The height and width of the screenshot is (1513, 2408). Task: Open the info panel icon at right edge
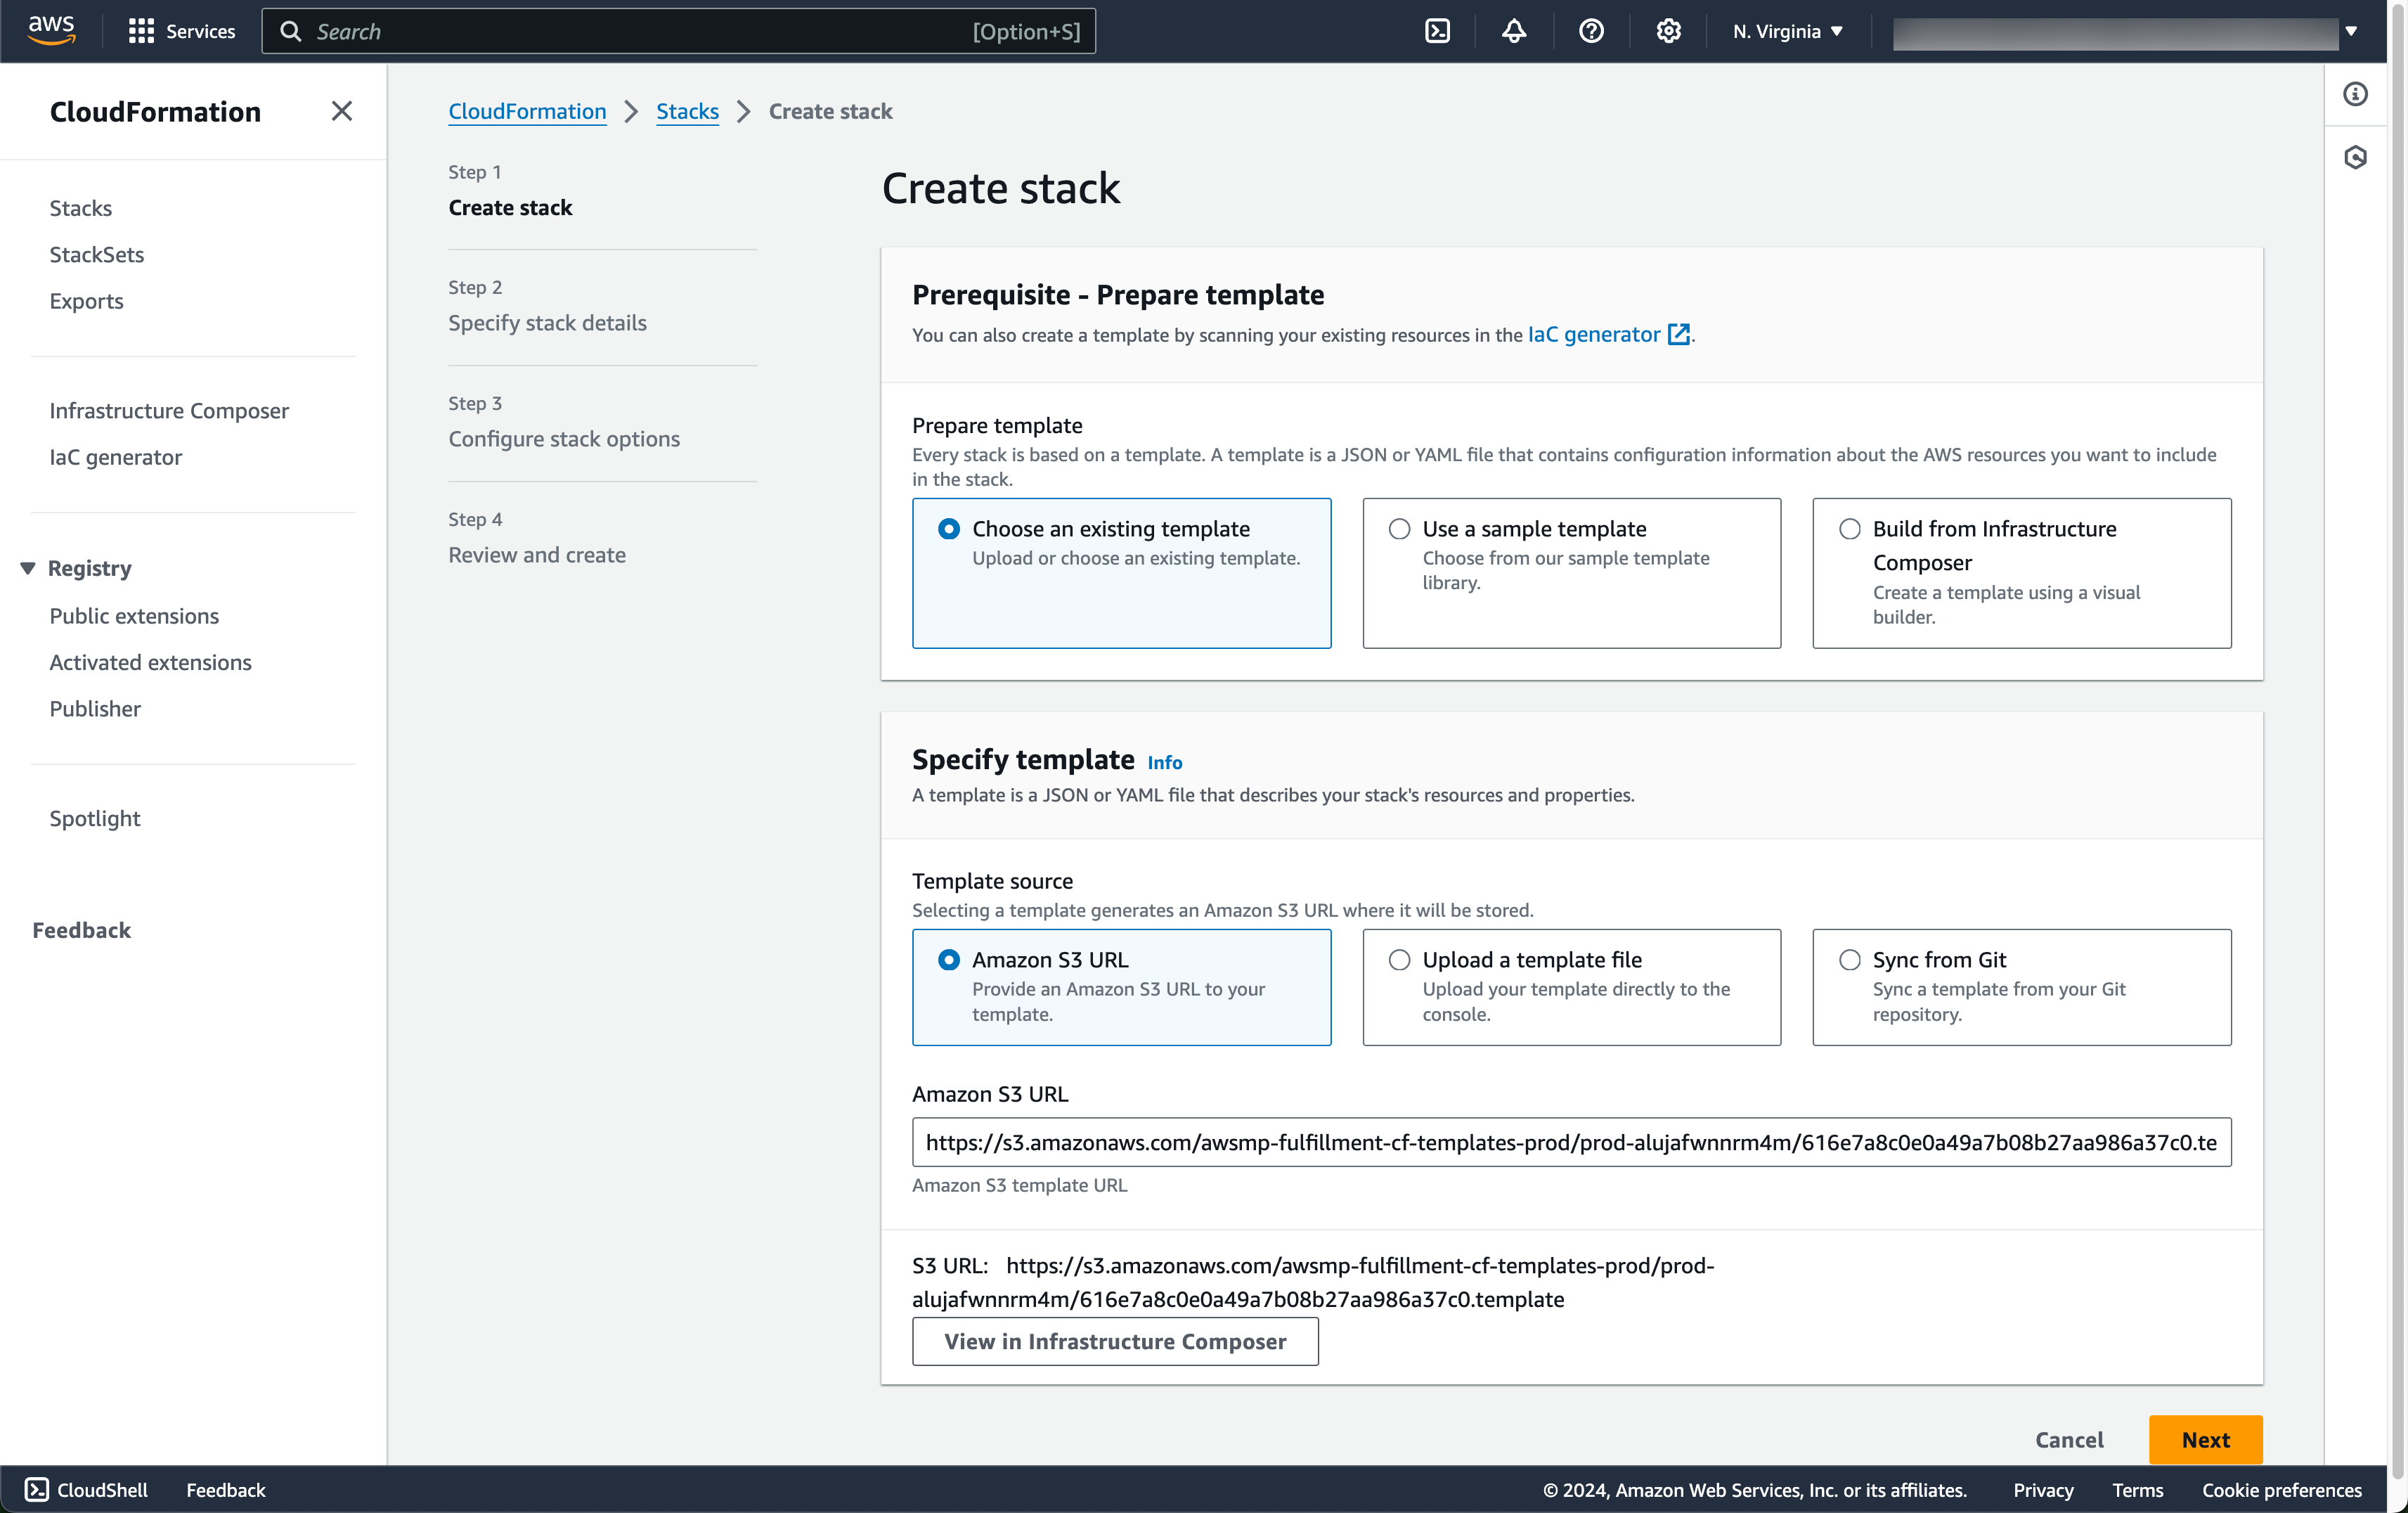coord(2355,94)
